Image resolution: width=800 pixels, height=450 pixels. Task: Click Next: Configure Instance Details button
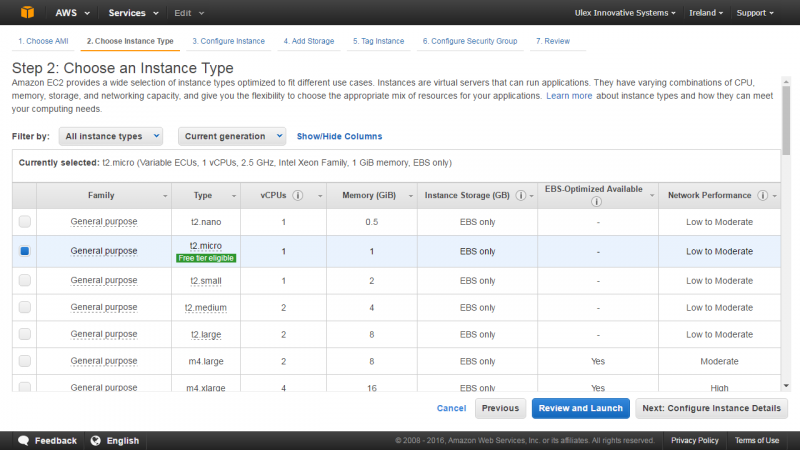711,408
